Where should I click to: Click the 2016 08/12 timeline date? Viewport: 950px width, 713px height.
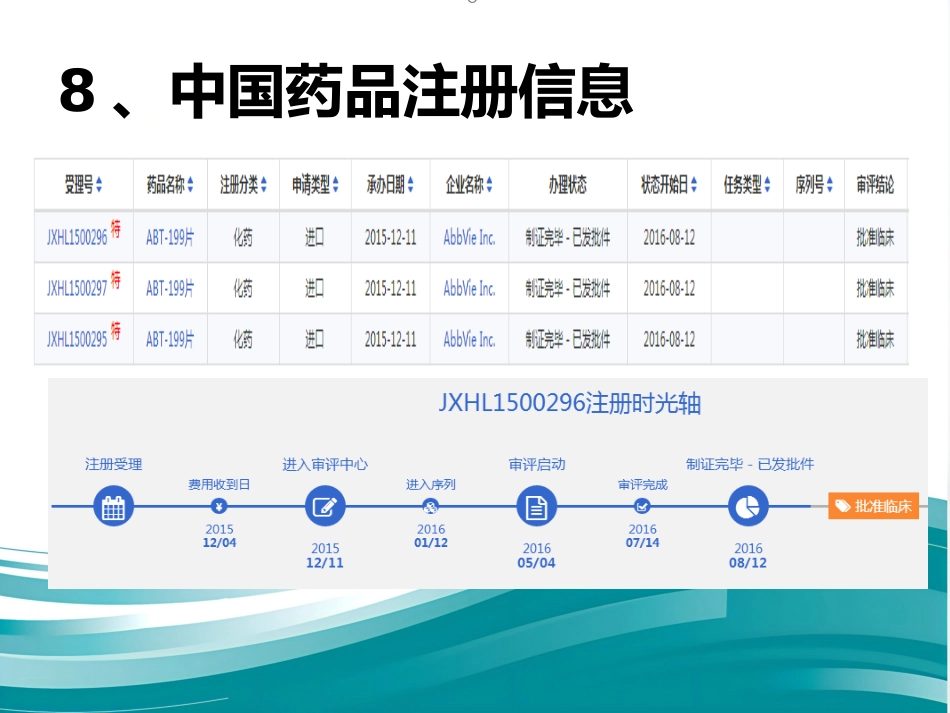tap(748, 555)
